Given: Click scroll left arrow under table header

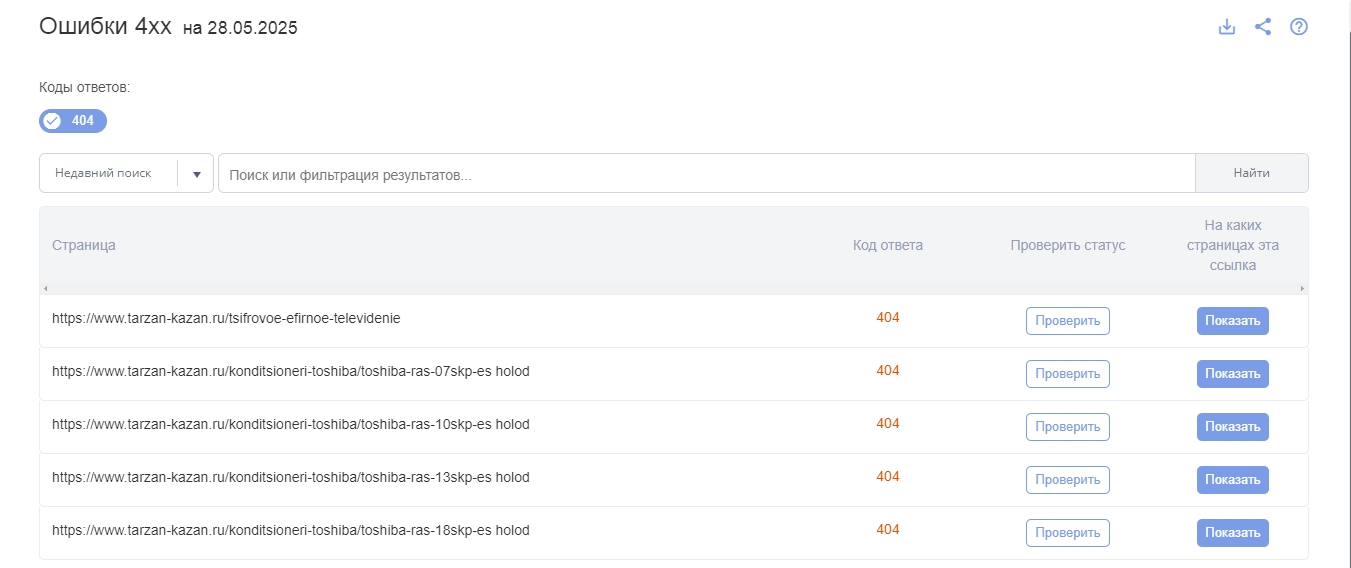Looking at the screenshot, I should click(45, 289).
